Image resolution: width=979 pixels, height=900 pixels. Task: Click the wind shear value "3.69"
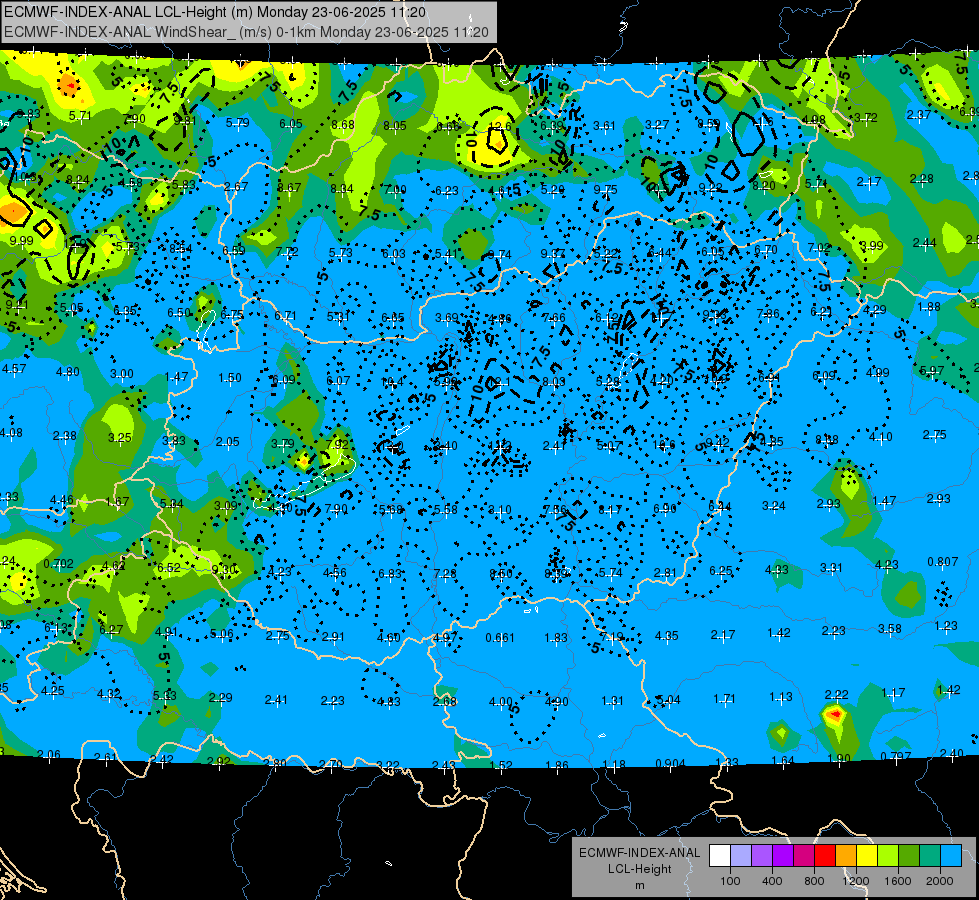446,318
